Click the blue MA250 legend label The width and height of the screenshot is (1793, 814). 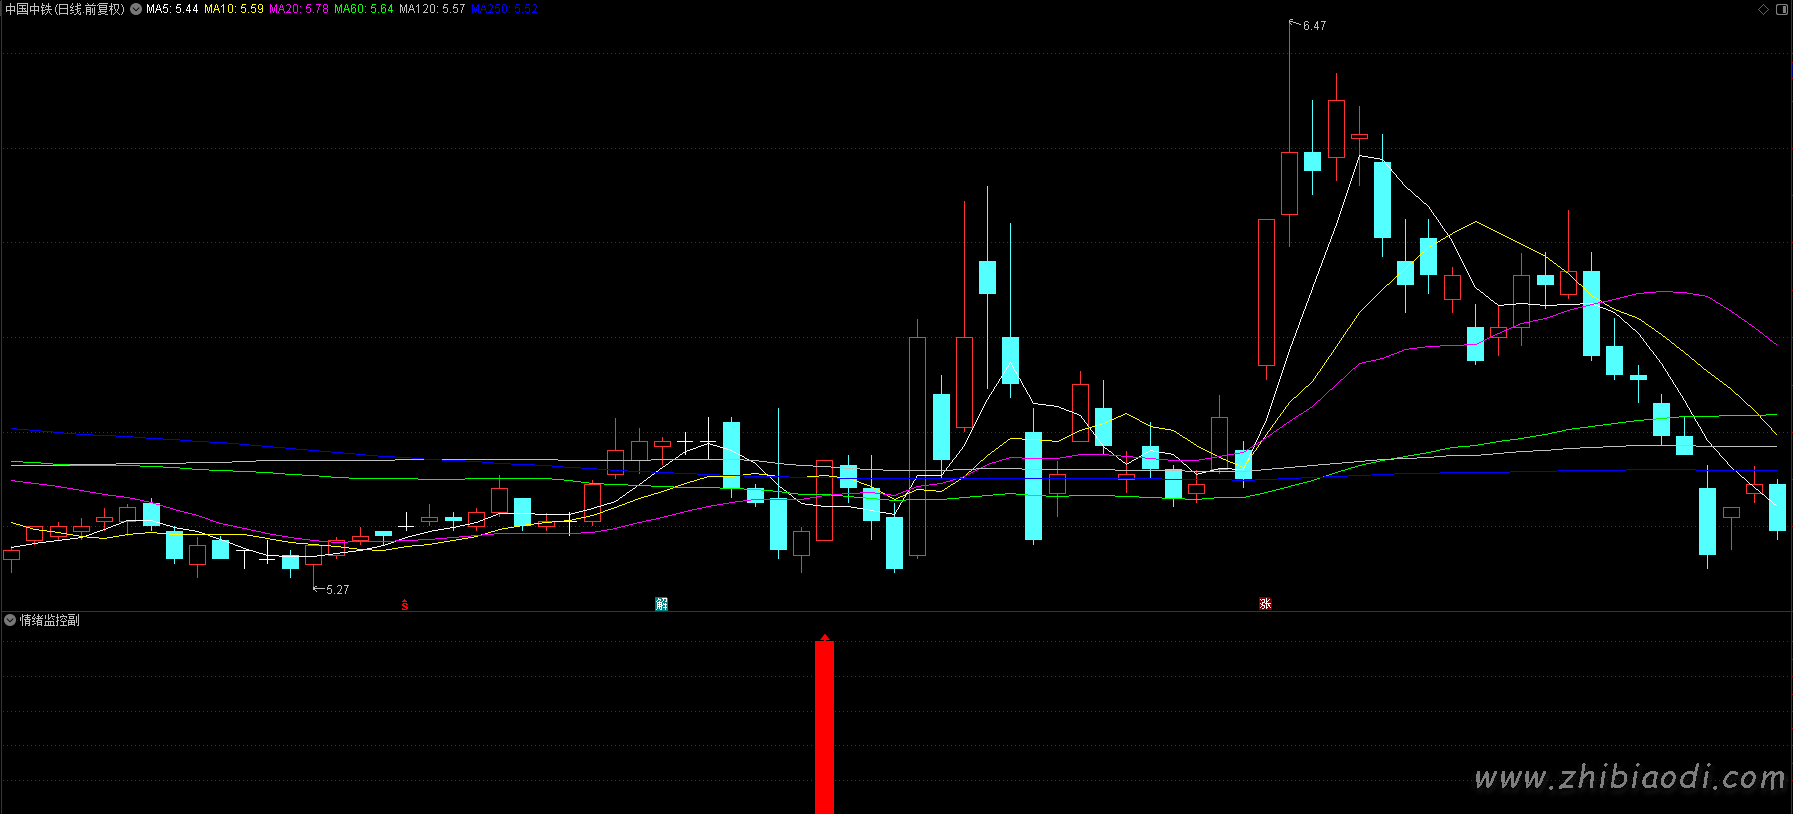tap(504, 9)
